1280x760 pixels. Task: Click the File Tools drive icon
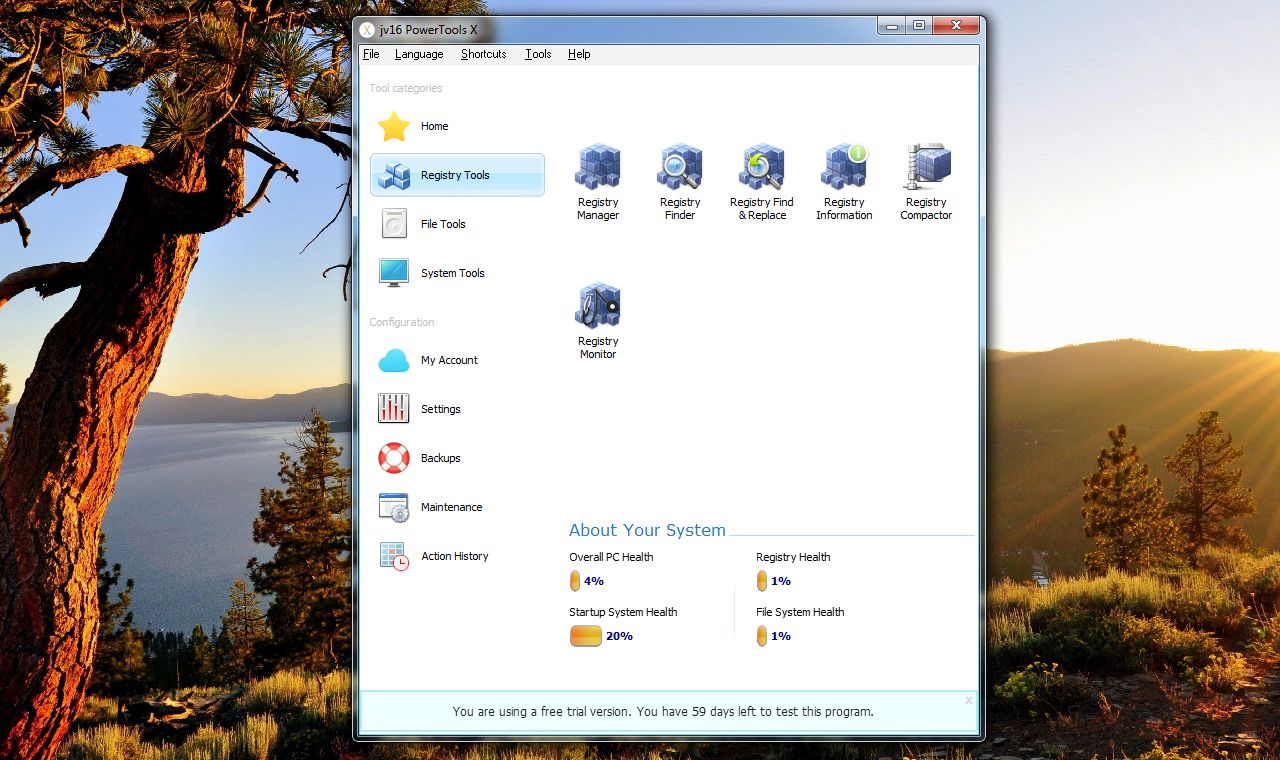click(x=394, y=224)
